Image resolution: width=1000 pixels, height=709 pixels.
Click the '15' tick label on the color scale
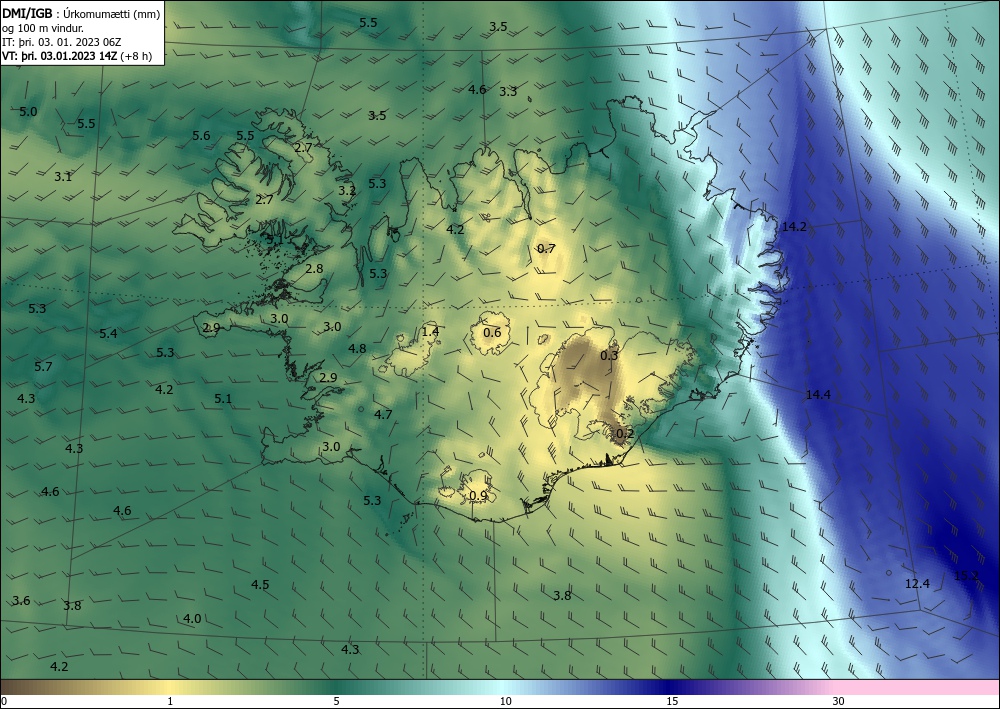click(672, 702)
